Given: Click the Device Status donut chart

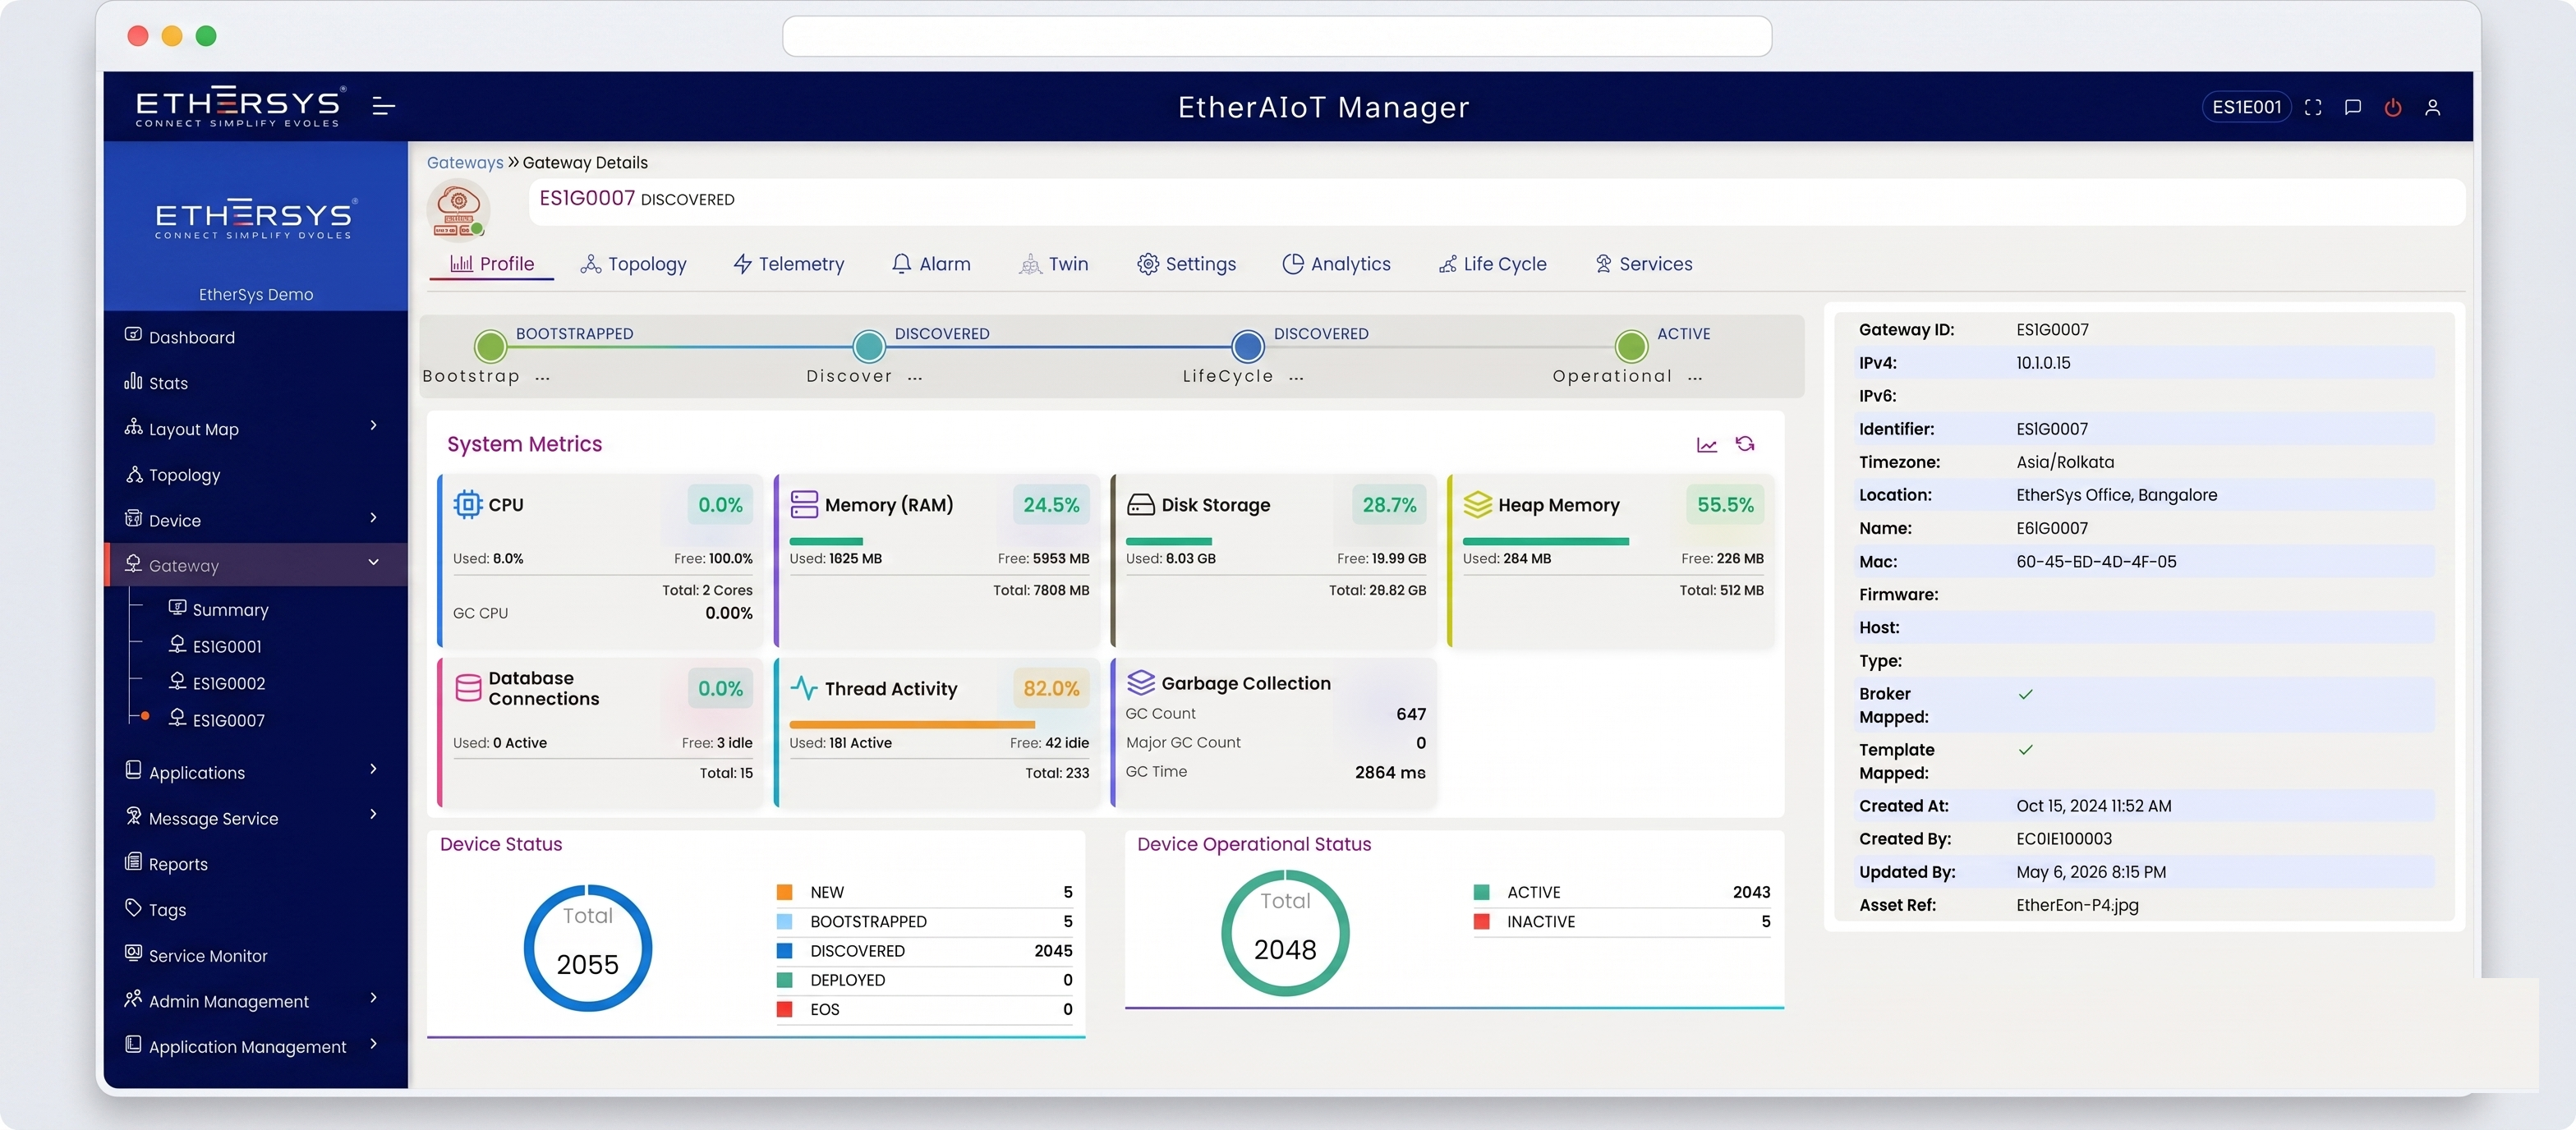Looking at the screenshot, I should coord(588,947).
